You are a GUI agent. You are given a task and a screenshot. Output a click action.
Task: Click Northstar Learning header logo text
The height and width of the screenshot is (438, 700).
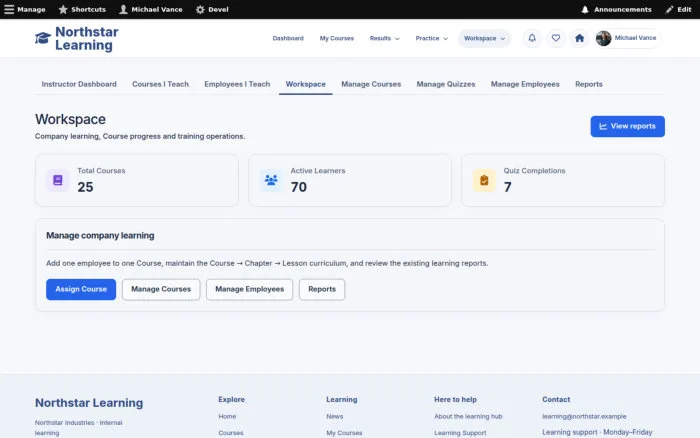click(87, 38)
